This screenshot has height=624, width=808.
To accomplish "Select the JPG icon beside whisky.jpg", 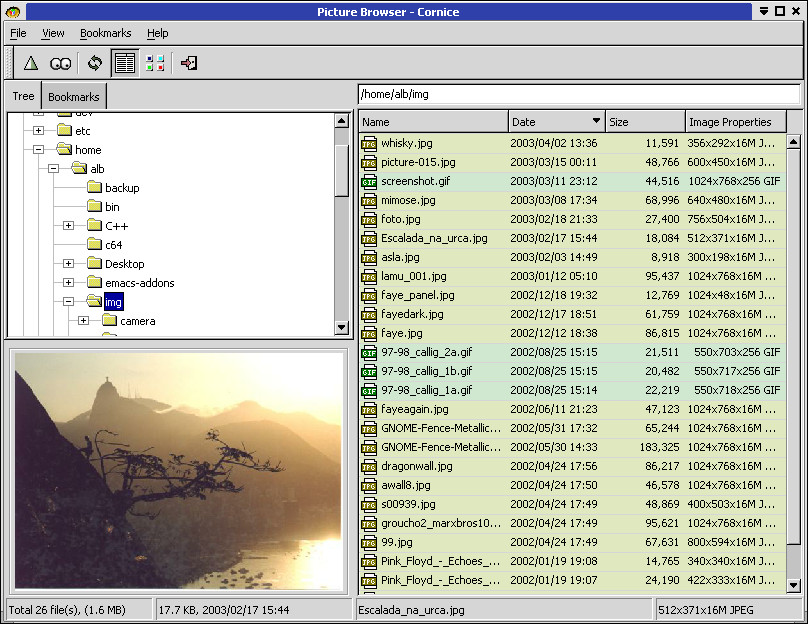I will (369, 143).
